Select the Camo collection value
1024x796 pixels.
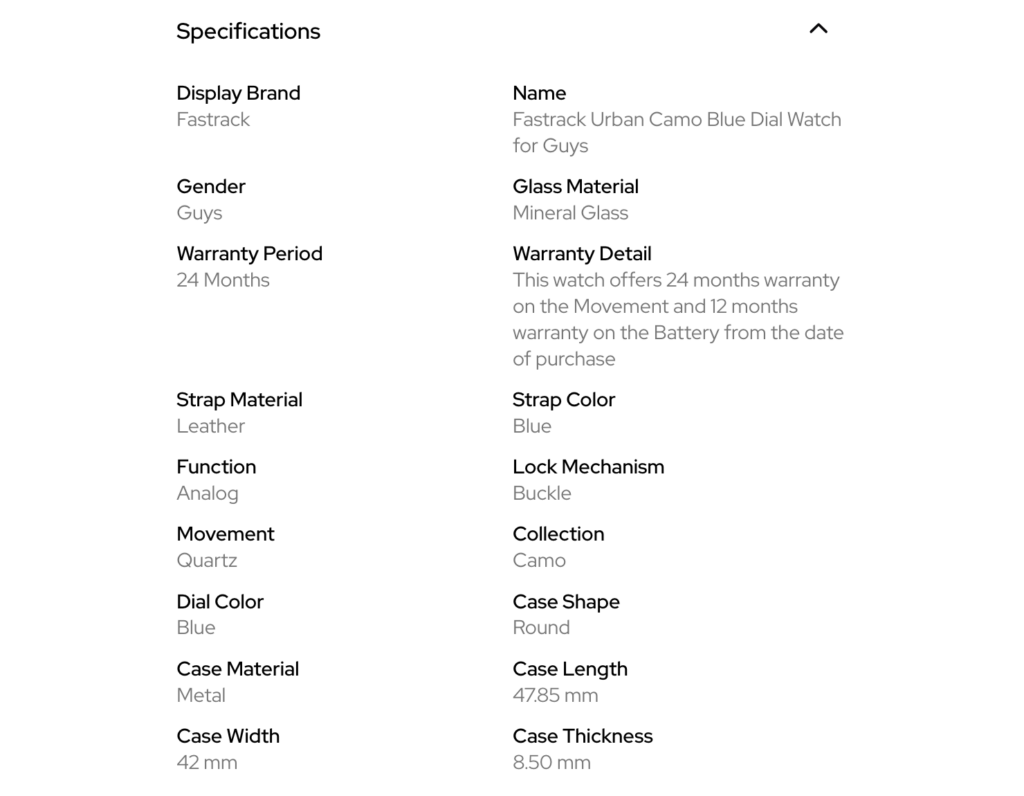tap(539, 560)
